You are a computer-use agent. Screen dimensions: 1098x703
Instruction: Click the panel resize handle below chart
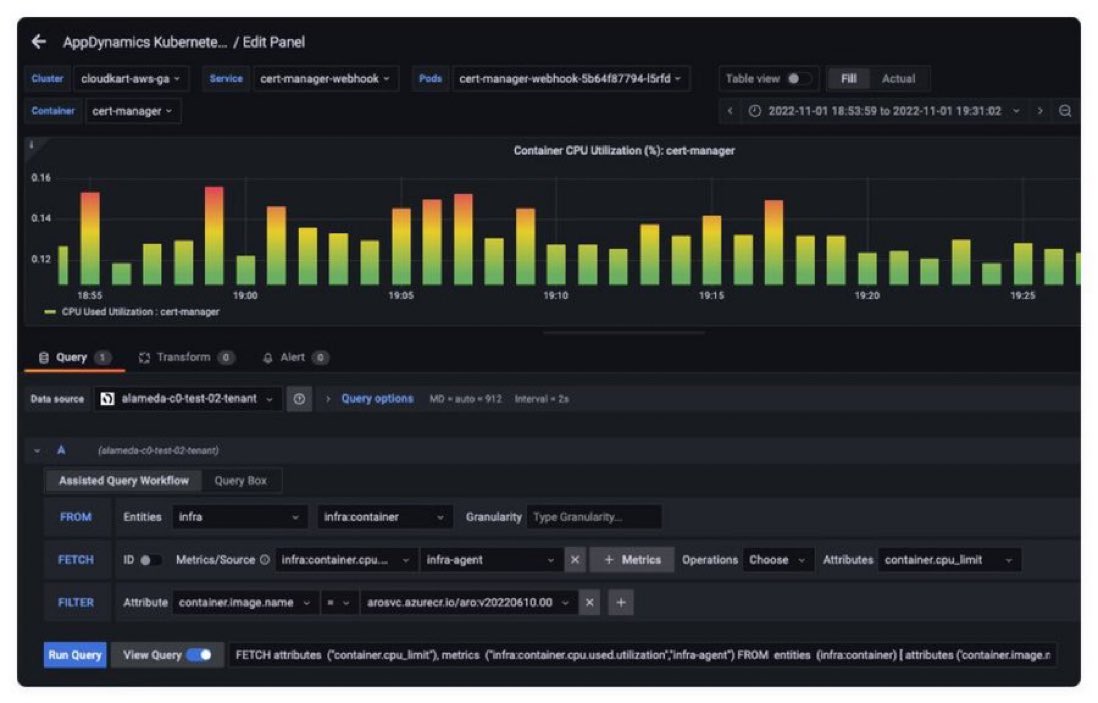pyautogui.click(x=624, y=333)
